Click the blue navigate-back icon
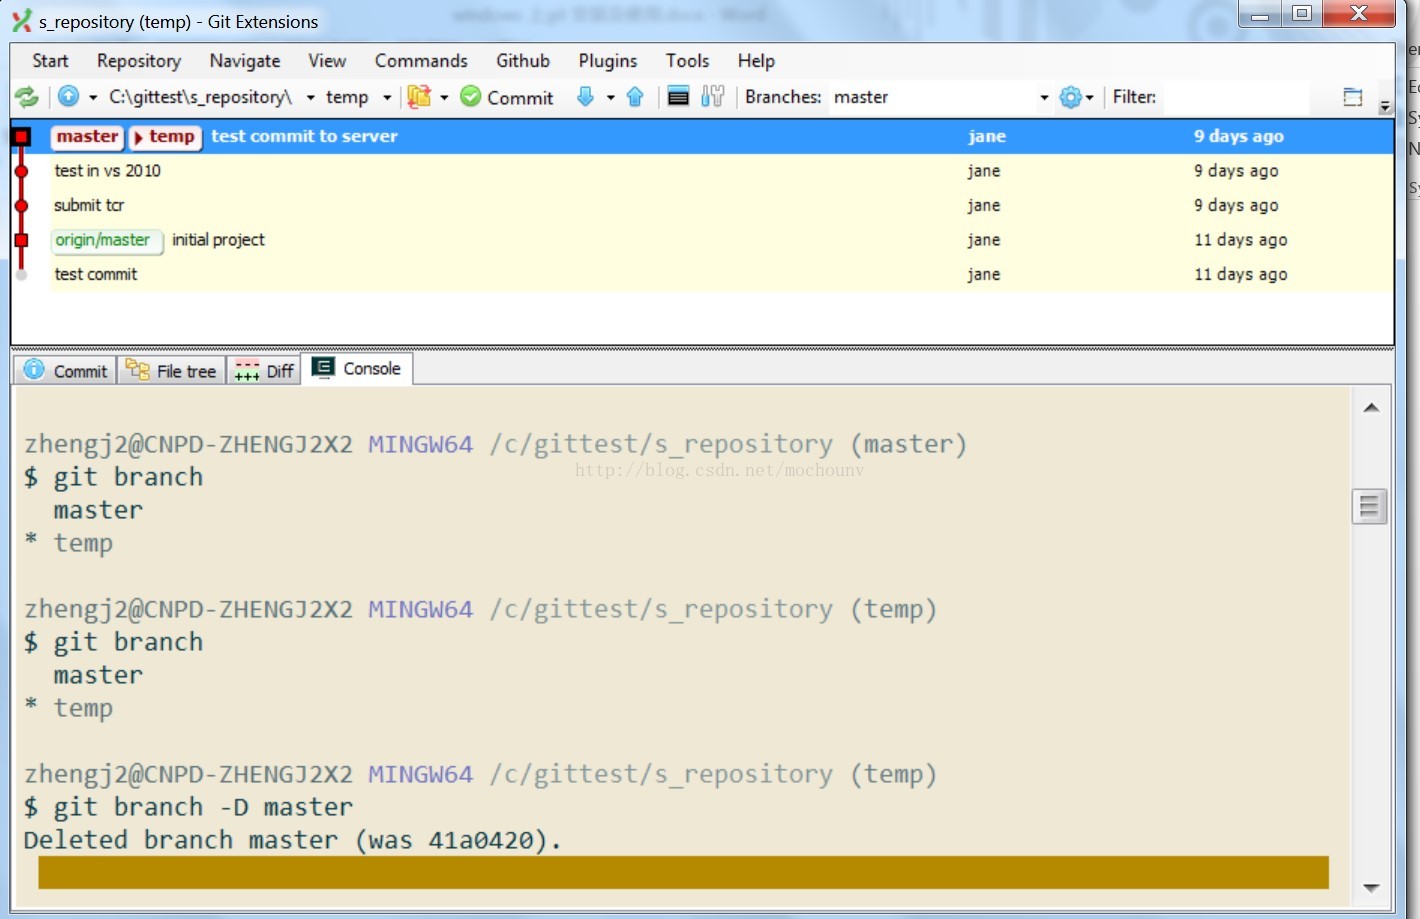Screen dimensions: 1420x919 pyautogui.click(x=68, y=96)
